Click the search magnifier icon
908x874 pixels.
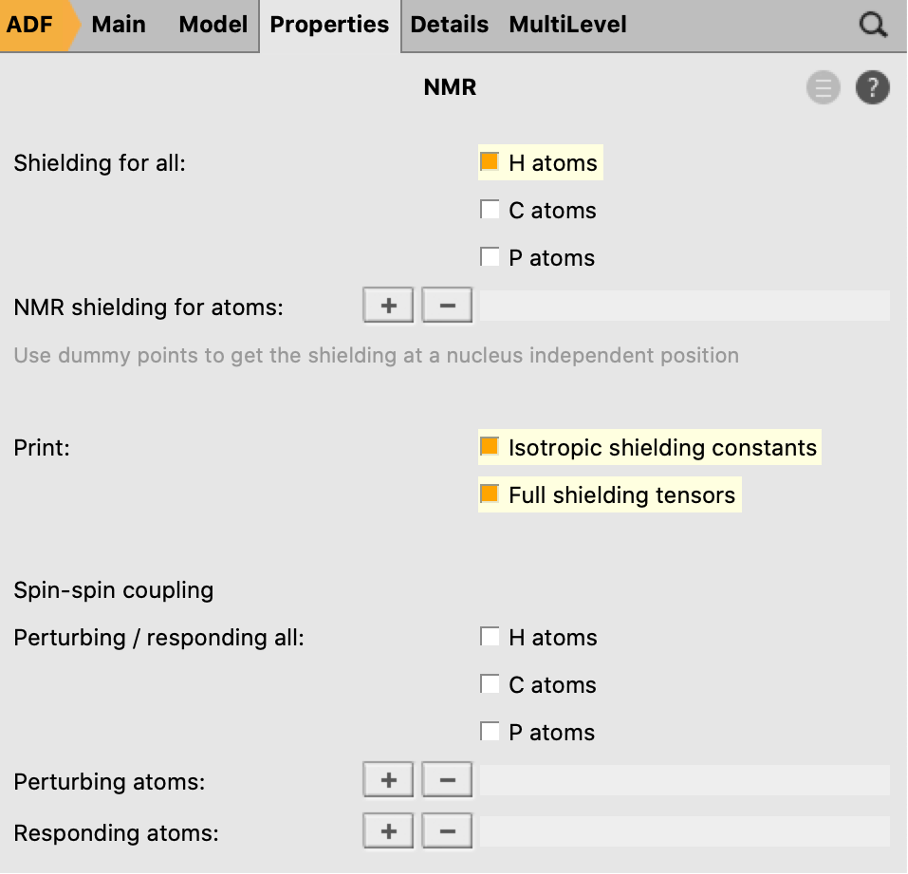tap(873, 25)
